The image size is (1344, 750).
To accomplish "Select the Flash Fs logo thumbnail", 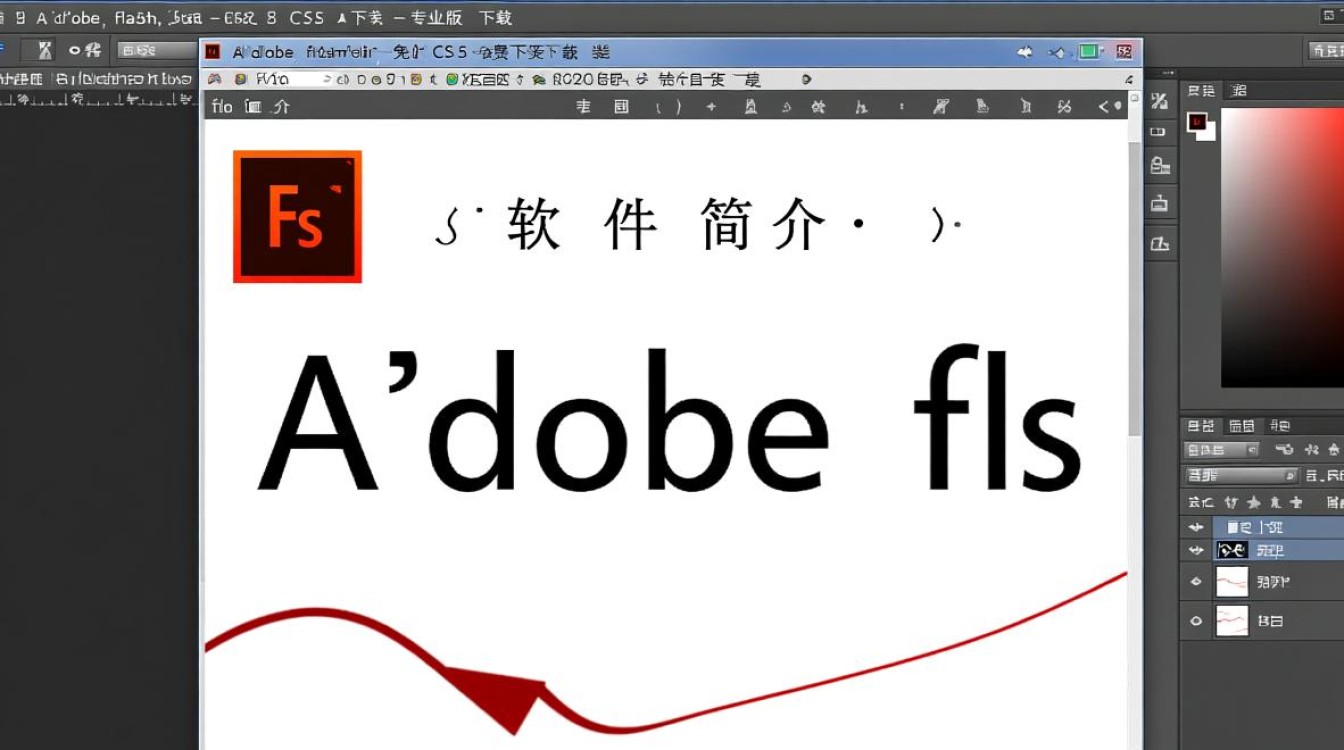I will (296, 216).
